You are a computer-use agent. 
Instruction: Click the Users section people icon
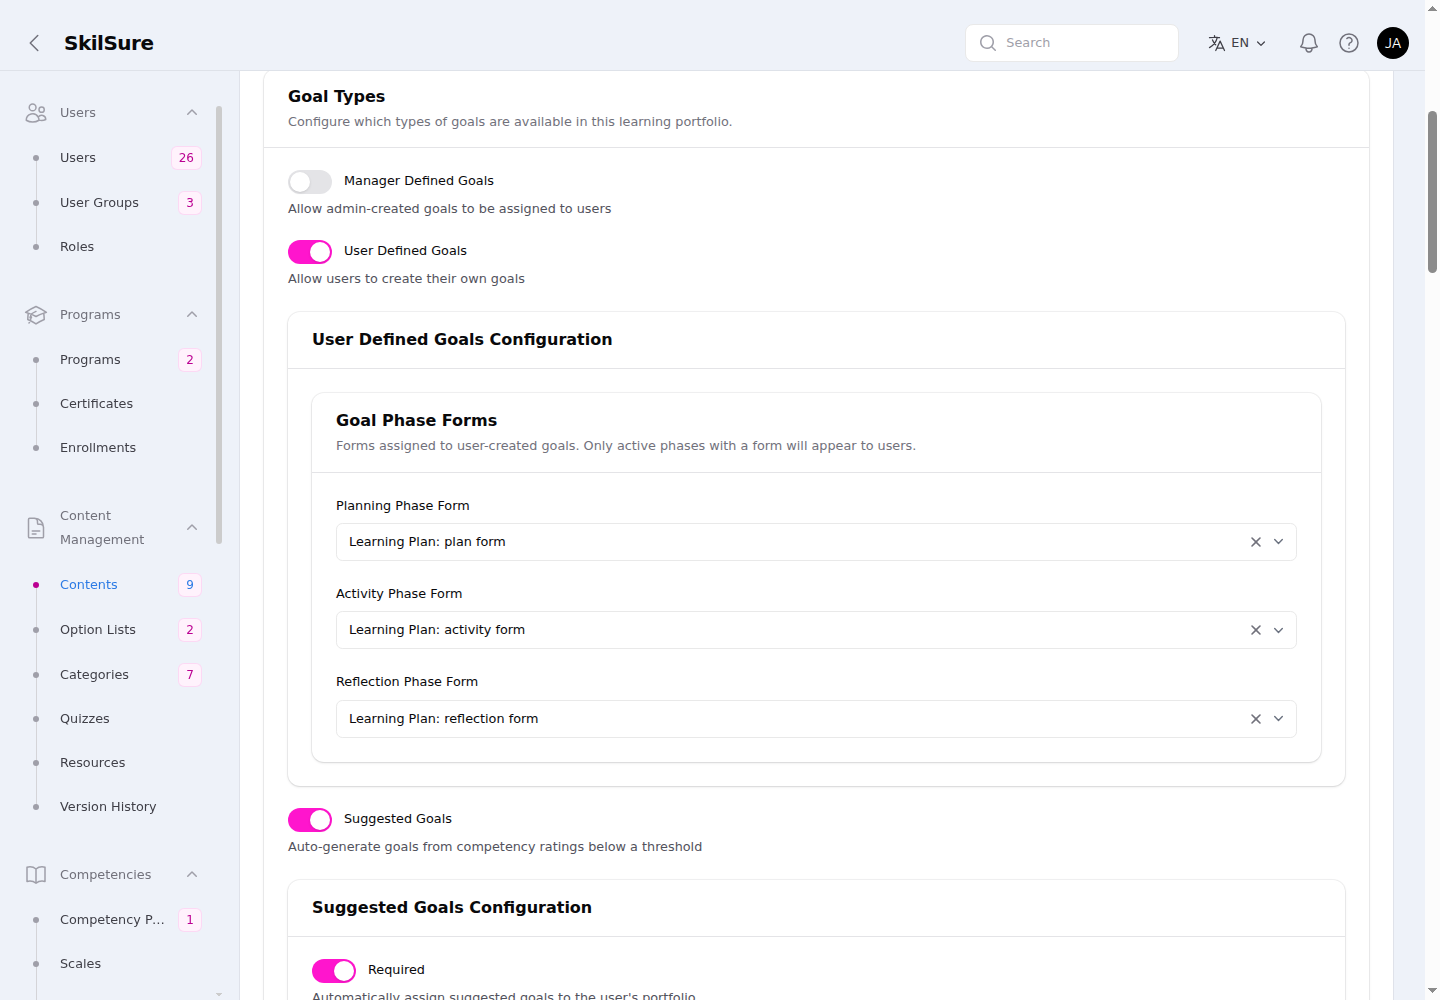[36, 113]
